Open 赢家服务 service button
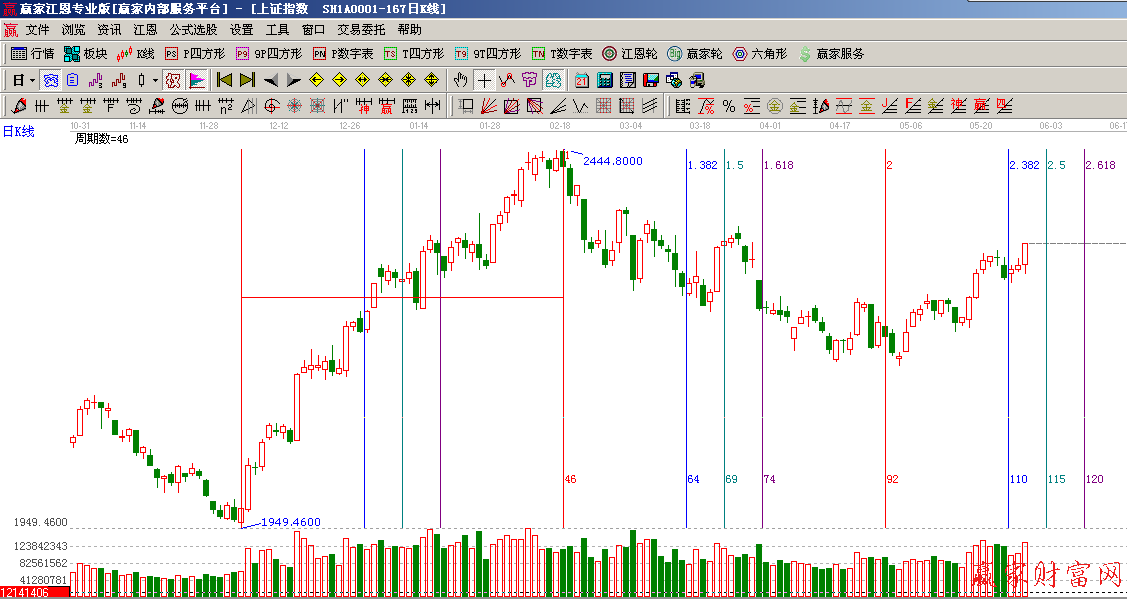The height and width of the screenshot is (599, 1127). point(831,54)
